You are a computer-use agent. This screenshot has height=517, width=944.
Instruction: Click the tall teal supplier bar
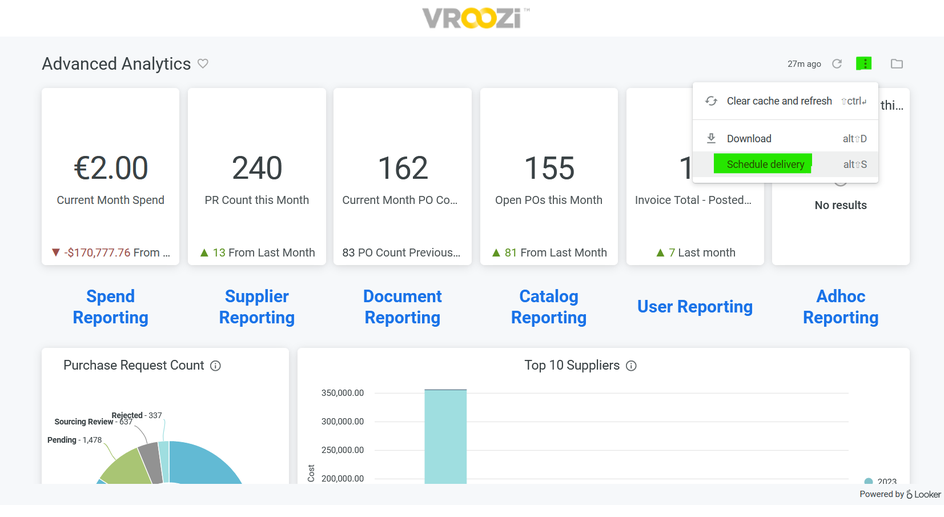coord(446,436)
